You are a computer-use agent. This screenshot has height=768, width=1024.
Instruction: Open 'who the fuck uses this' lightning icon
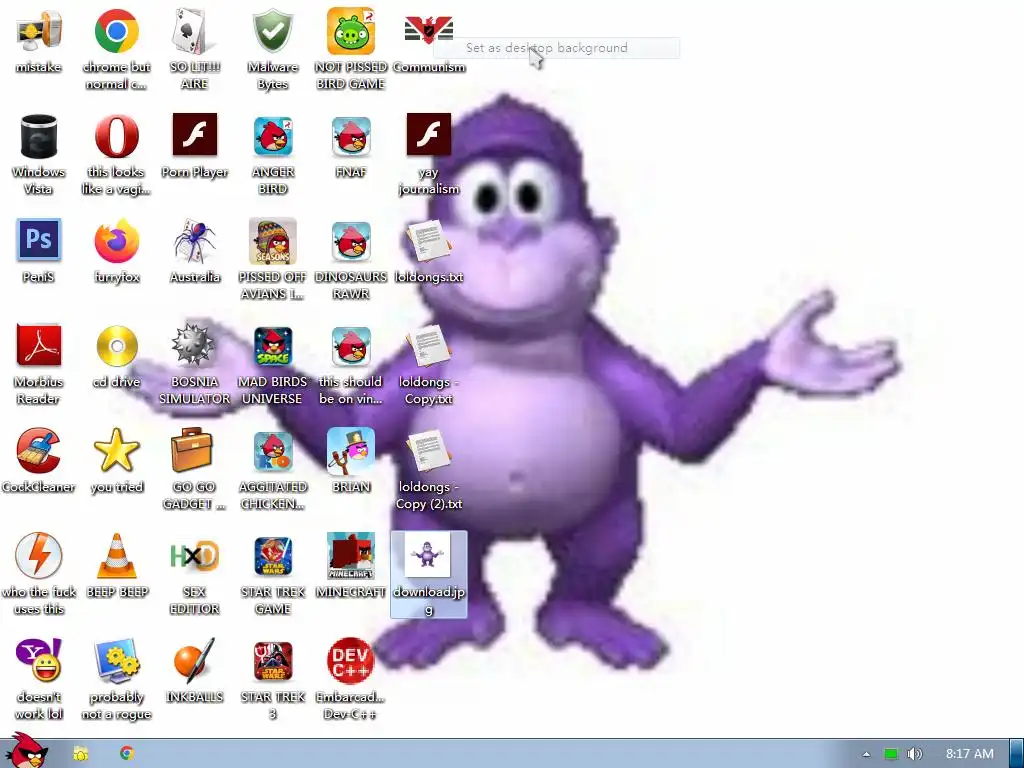tap(39, 556)
